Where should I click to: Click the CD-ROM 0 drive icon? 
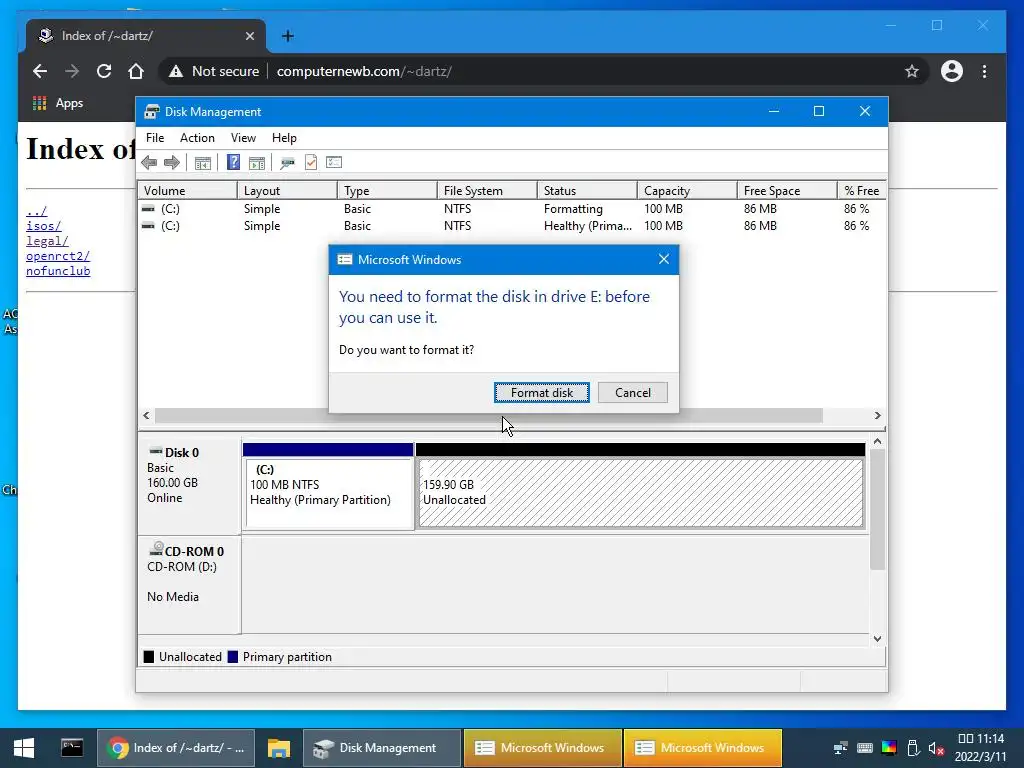click(x=156, y=549)
